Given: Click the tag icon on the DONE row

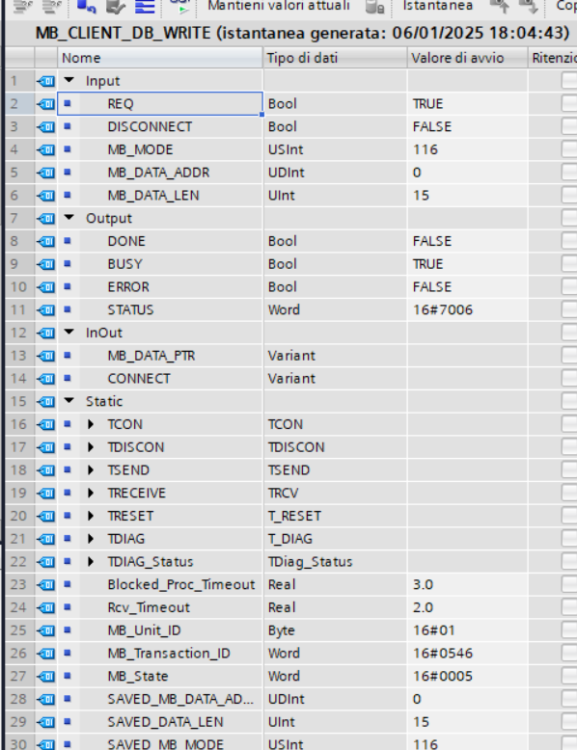Looking at the screenshot, I should pyautogui.click(x=46, y=242).
